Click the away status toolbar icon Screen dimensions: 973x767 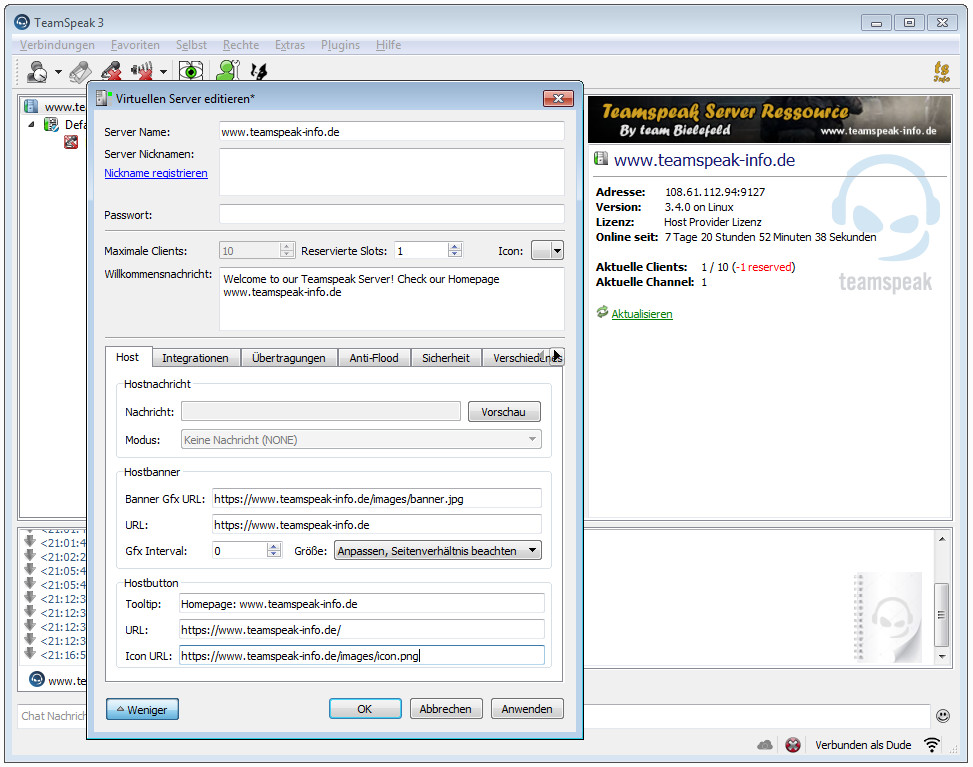point(37,71)
